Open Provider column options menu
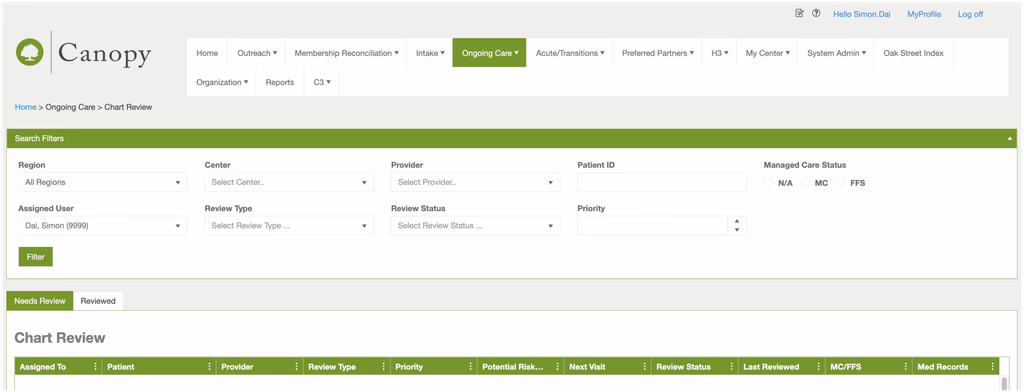This screenshot has height=392, width=1024. [x=296, y=367]
